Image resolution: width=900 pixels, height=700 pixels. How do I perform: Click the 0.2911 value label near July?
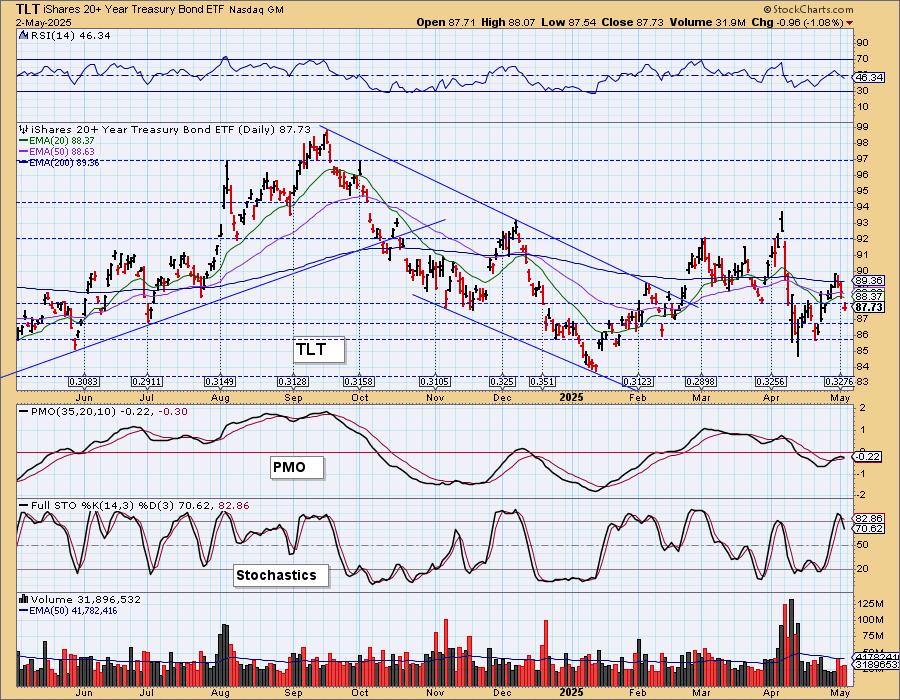[x=147, y=382]
